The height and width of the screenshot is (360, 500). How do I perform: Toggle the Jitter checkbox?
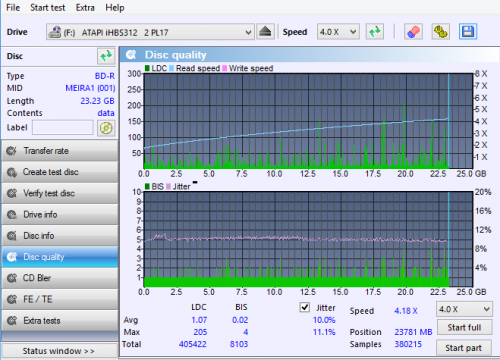click(x=305, y=307)
